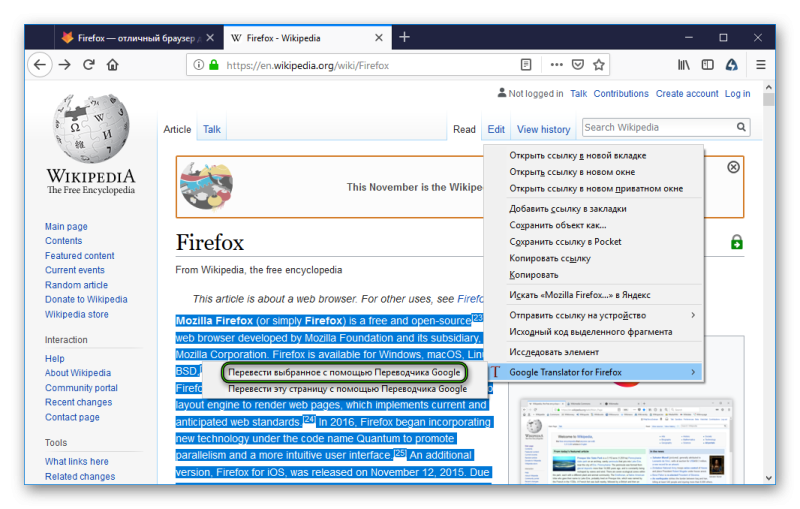Screen dimensions: 800x509
Task: Close the 'Firefox — отличный браузер' tab
Action: coord(210,38)
